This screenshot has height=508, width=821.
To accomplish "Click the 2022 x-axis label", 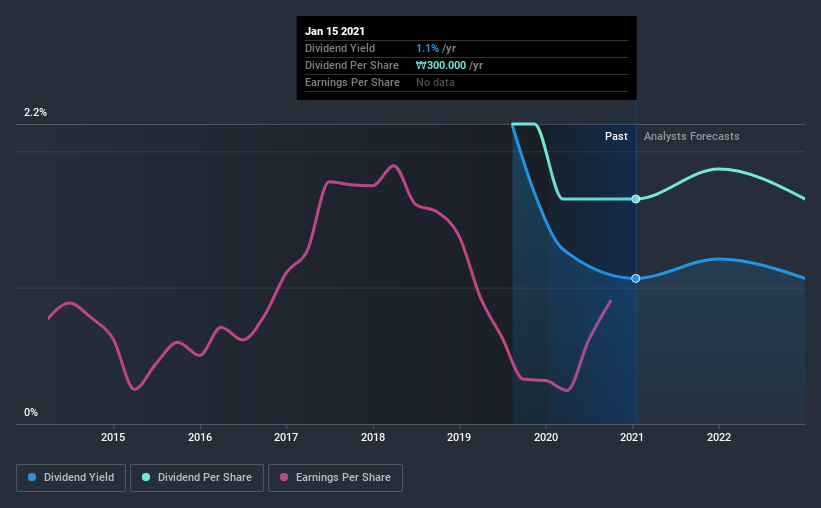I will click(x=719, y=437).
